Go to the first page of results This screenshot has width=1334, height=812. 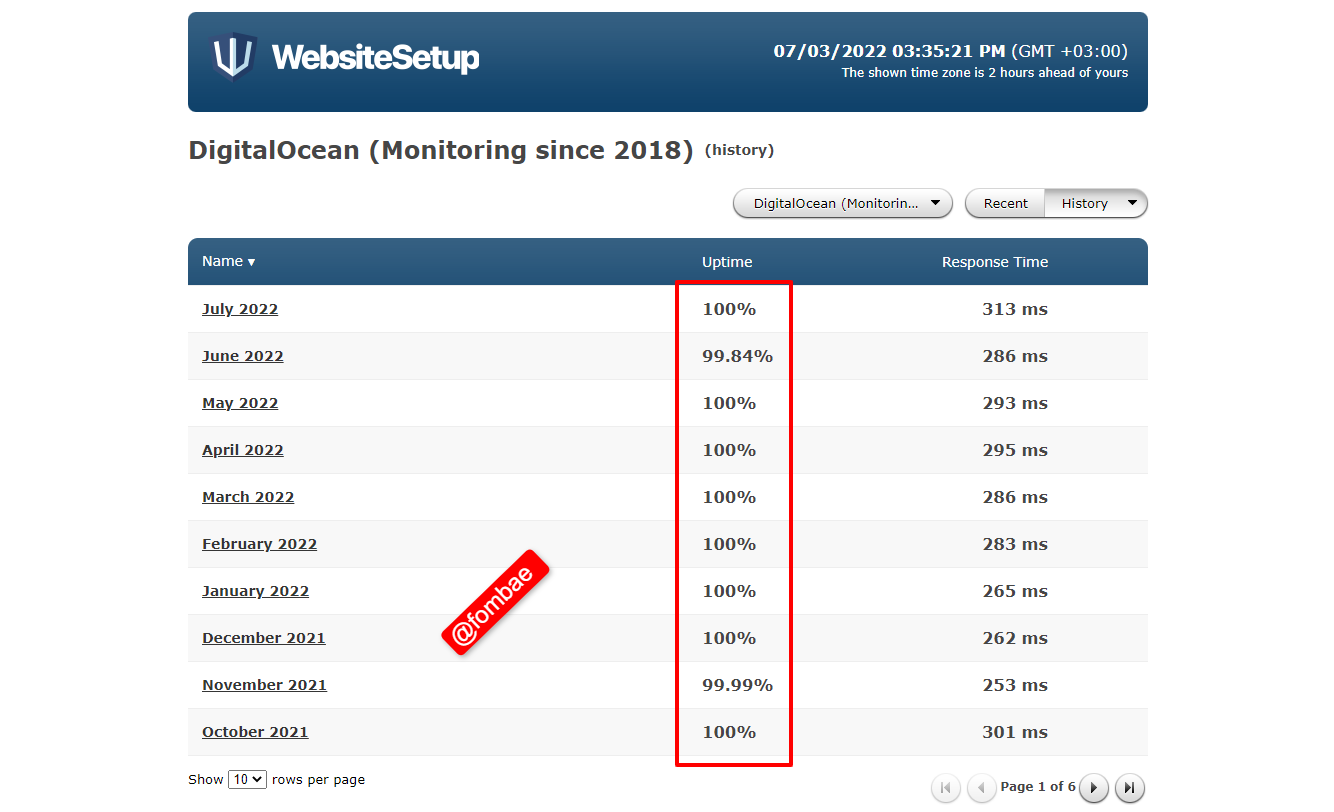click(946, 788)
